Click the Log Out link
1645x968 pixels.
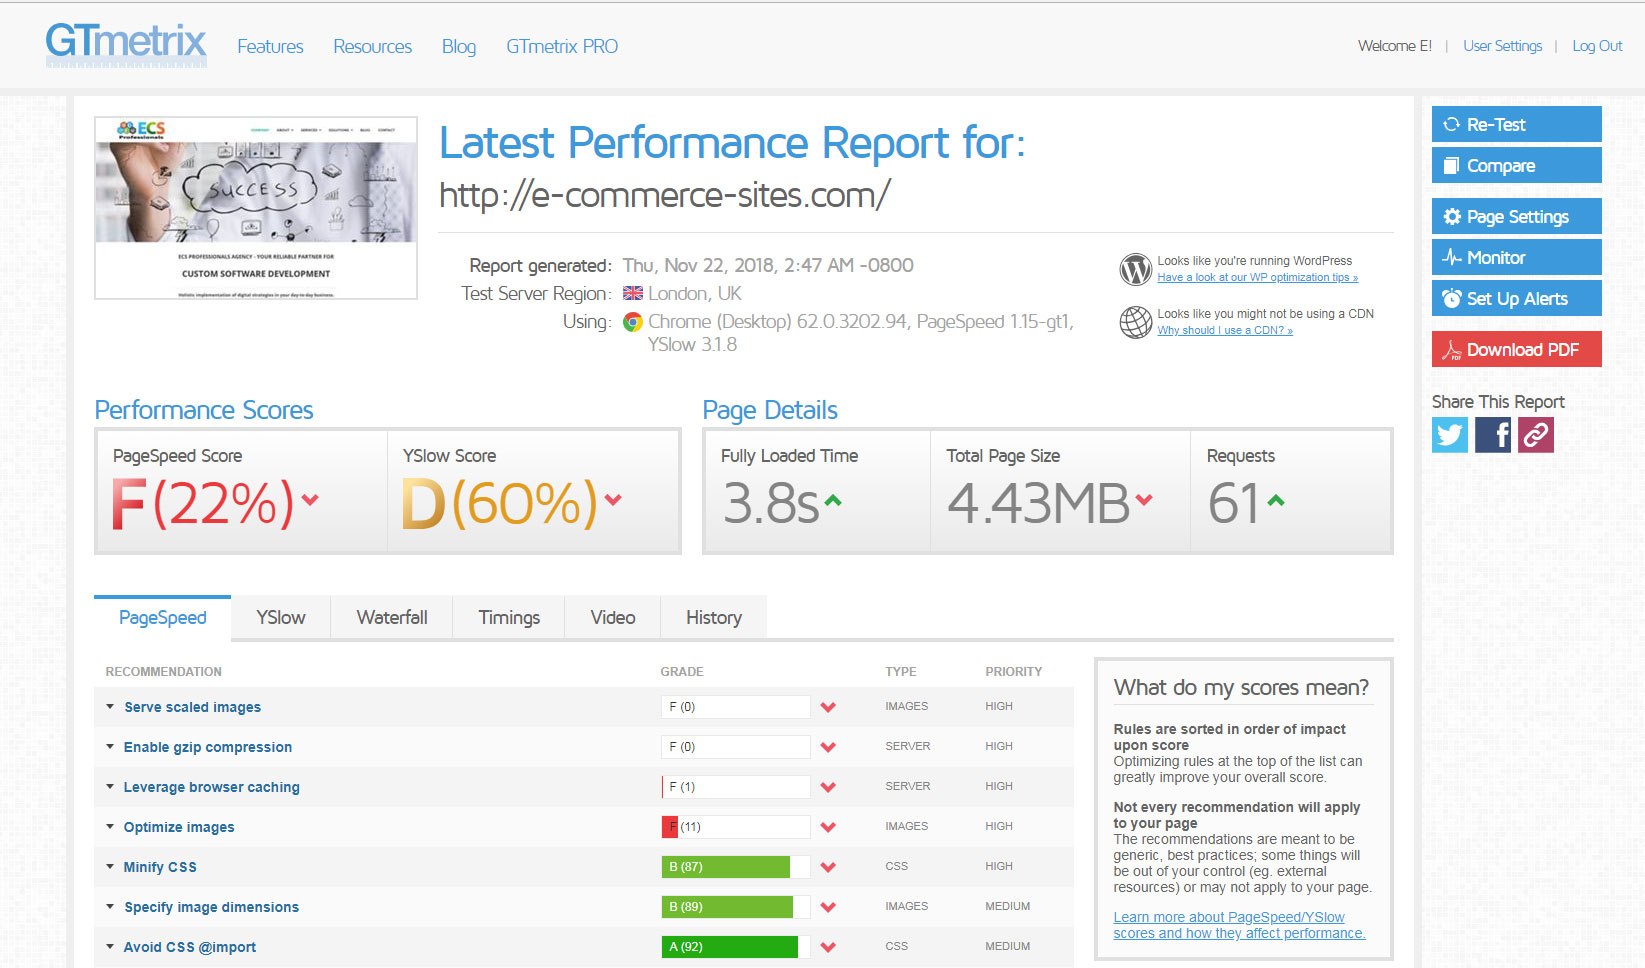click(x=1597, y=46)
